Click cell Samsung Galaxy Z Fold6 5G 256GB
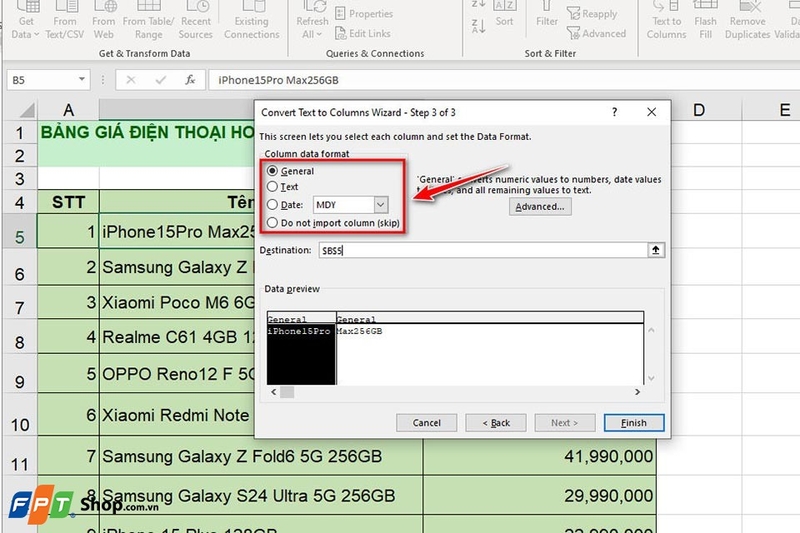The width and height of the screenshot is (800, 533). 261,456
